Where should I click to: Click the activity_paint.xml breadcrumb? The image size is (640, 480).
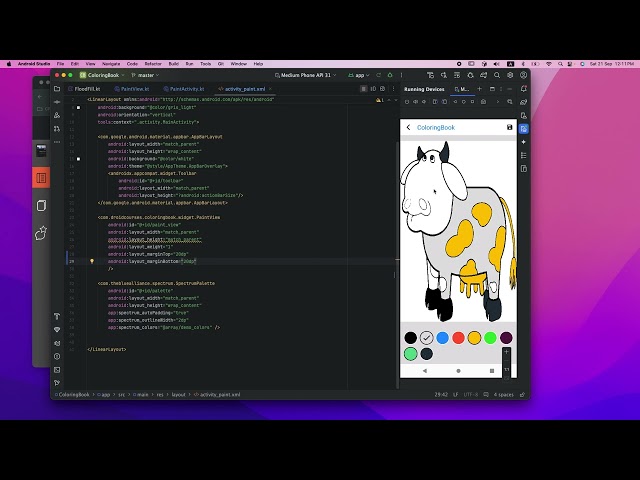click(x=218, y=395)
